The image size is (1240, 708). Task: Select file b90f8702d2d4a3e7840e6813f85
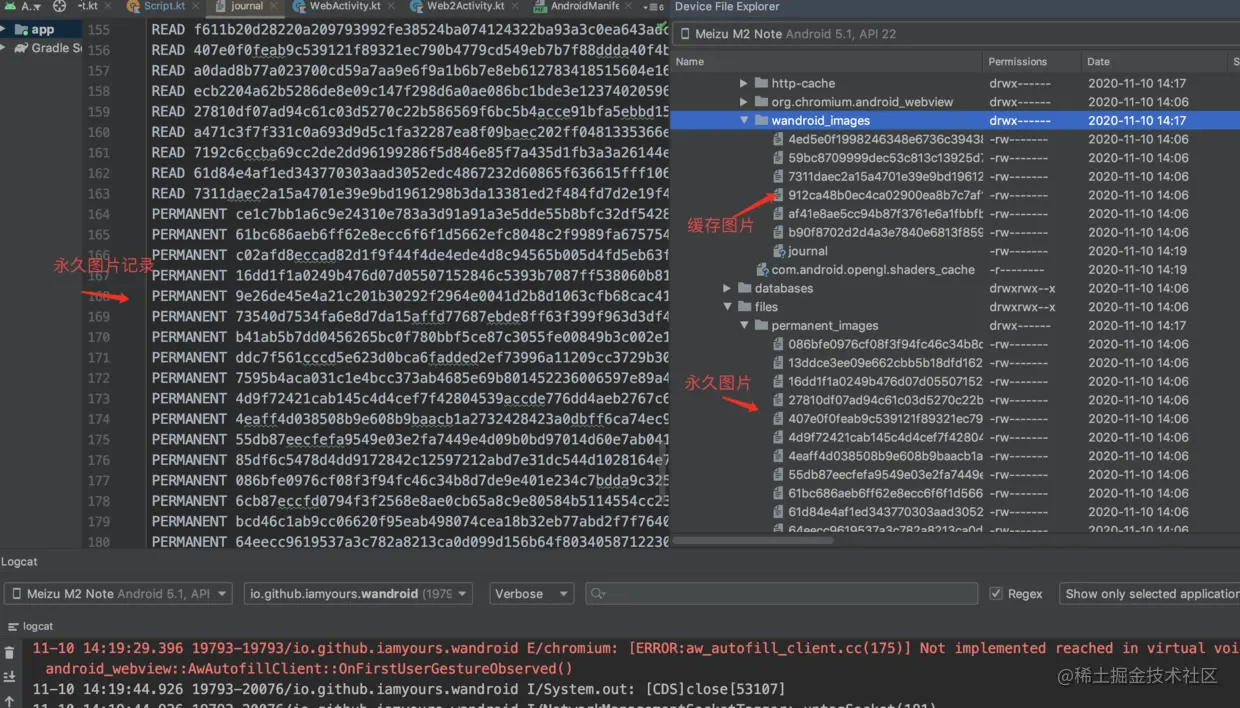click(885, 233)
